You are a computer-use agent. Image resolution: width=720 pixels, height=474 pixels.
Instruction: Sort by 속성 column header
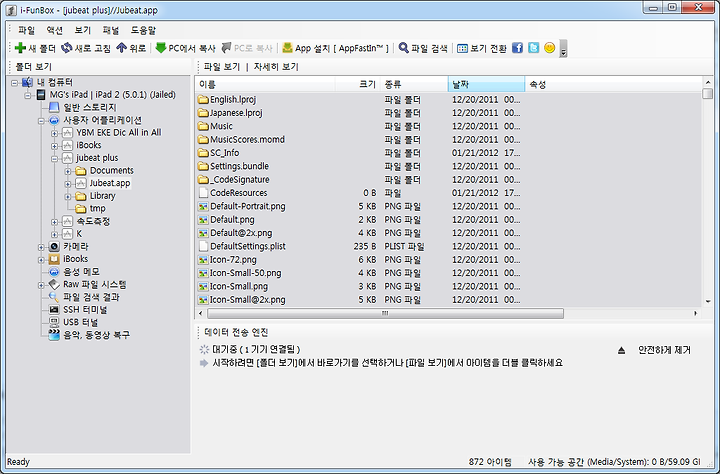[613, 85]
